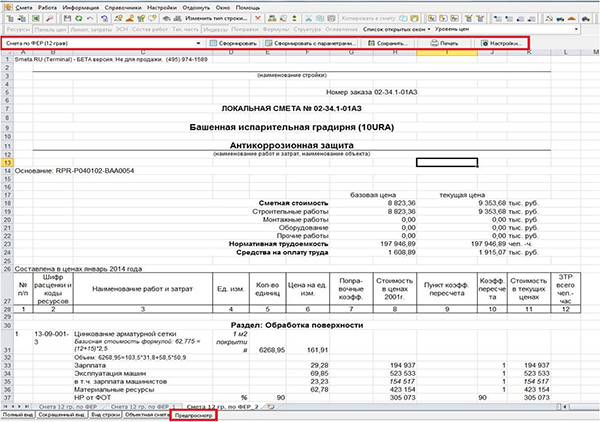The width and height of the screenshot is (600, 422).
Task: Click the Сохранить button
Action: point(388,43)
